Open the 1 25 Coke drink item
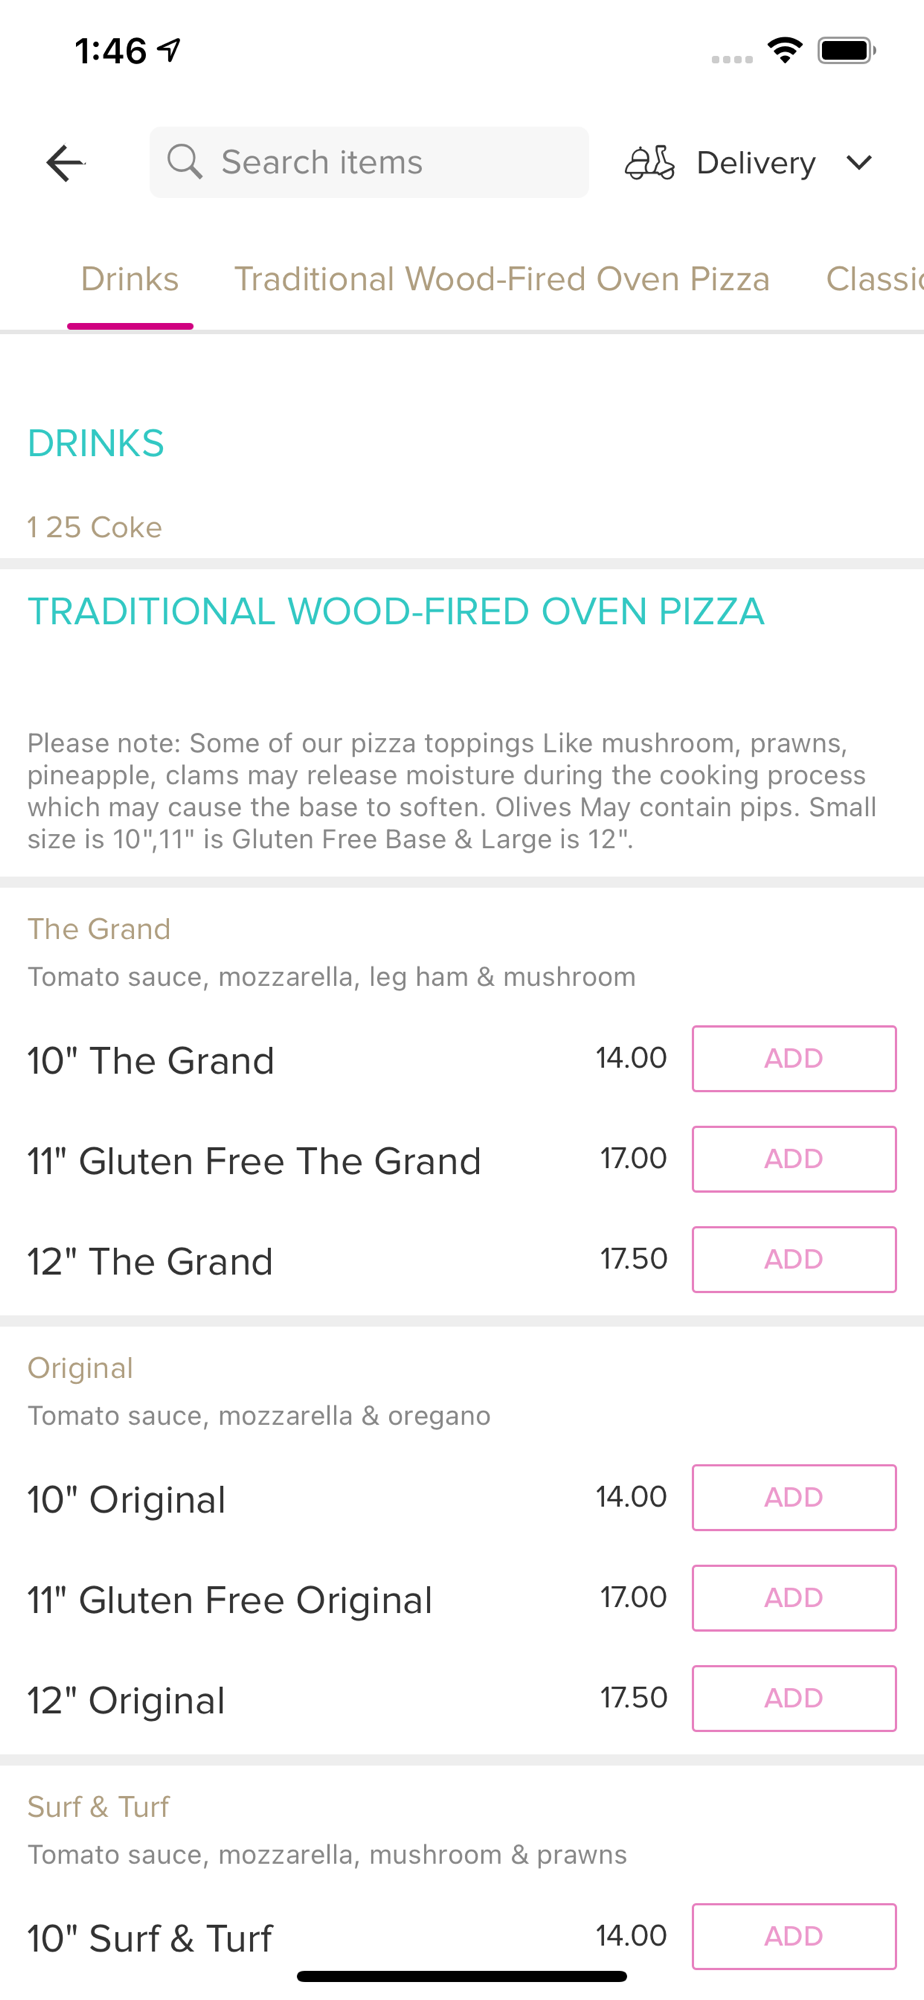Image resolution: width=924 pixels, height=2000 pixels. click(x=95, y=527)
